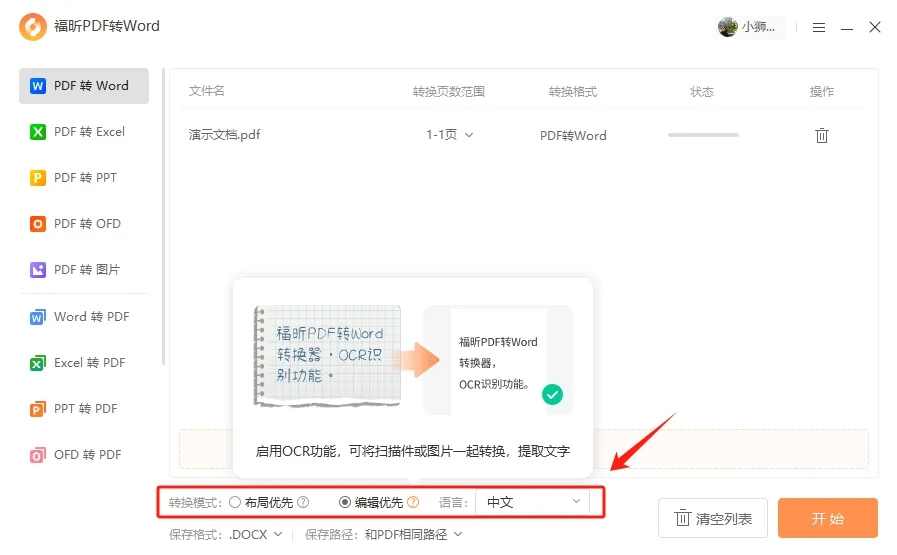897x555 pixels.
Task: Click the 福昕PDF转Word title text
Action: coord(107,26)
